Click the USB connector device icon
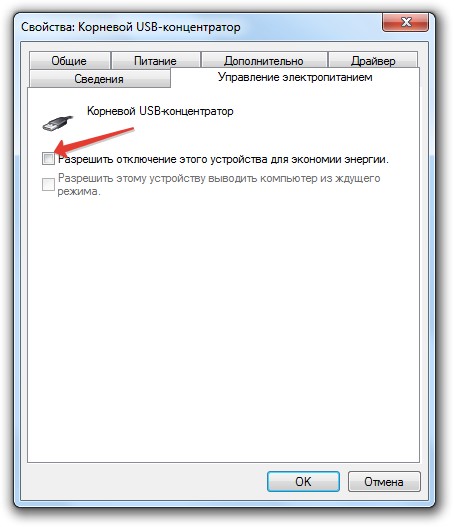This screenshot has width=454, height=527. 58,123
